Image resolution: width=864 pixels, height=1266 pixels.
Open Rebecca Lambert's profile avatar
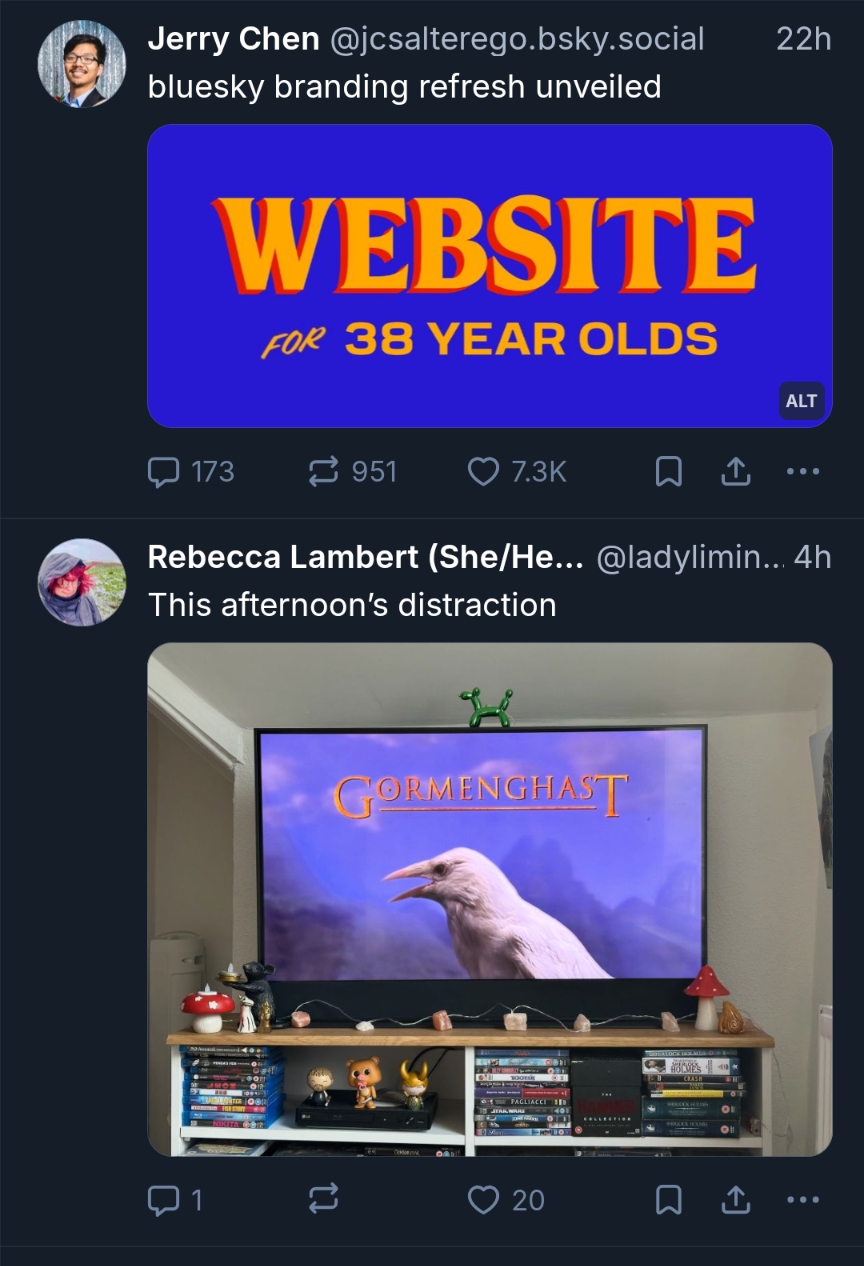tap(82, 582)
